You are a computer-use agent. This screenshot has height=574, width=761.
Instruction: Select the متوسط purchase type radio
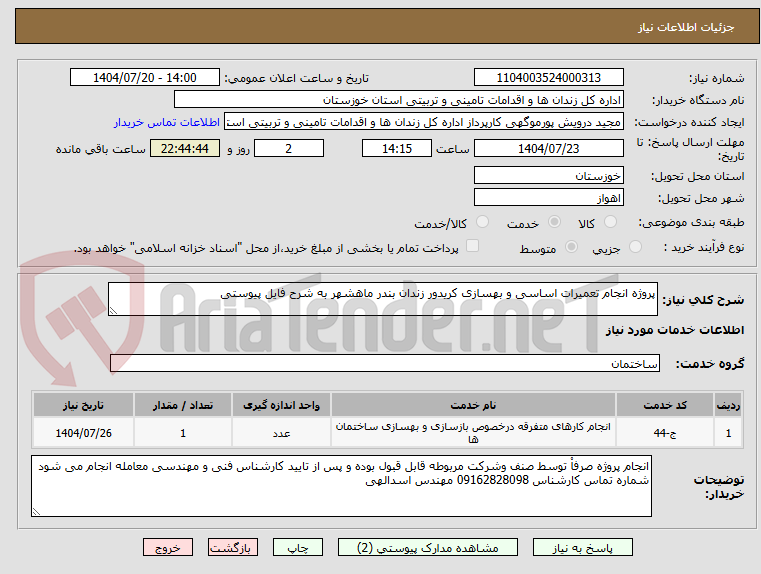(x=571, y=247)
